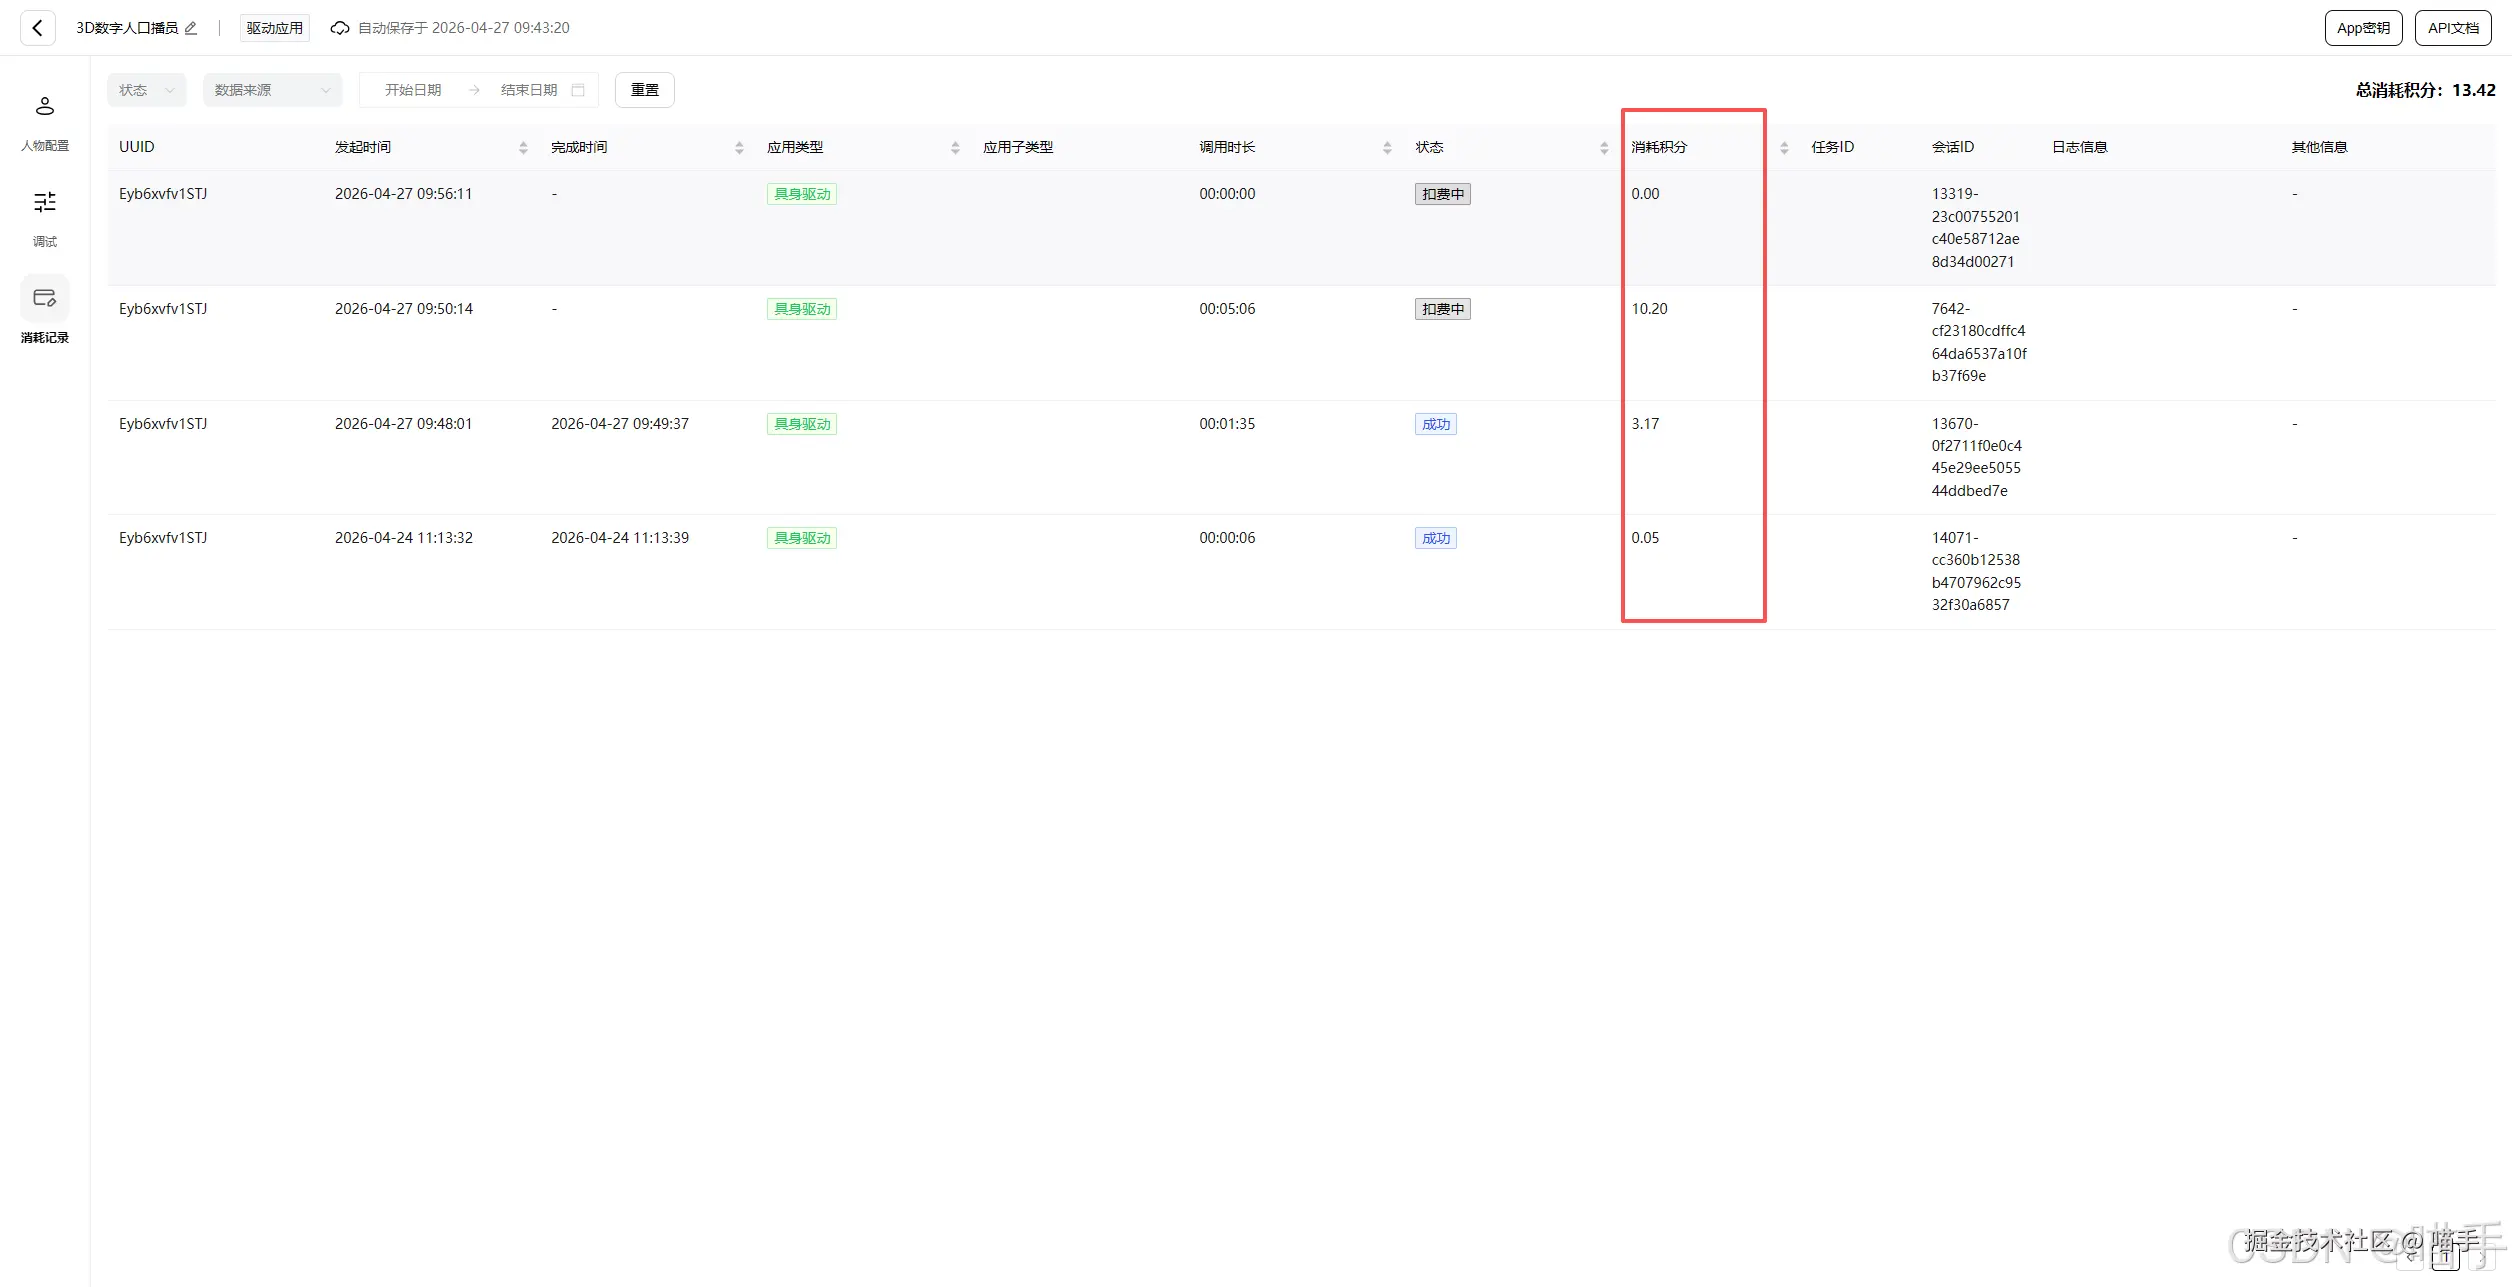Open the App密钥 button

click(x=2363, y=28)
